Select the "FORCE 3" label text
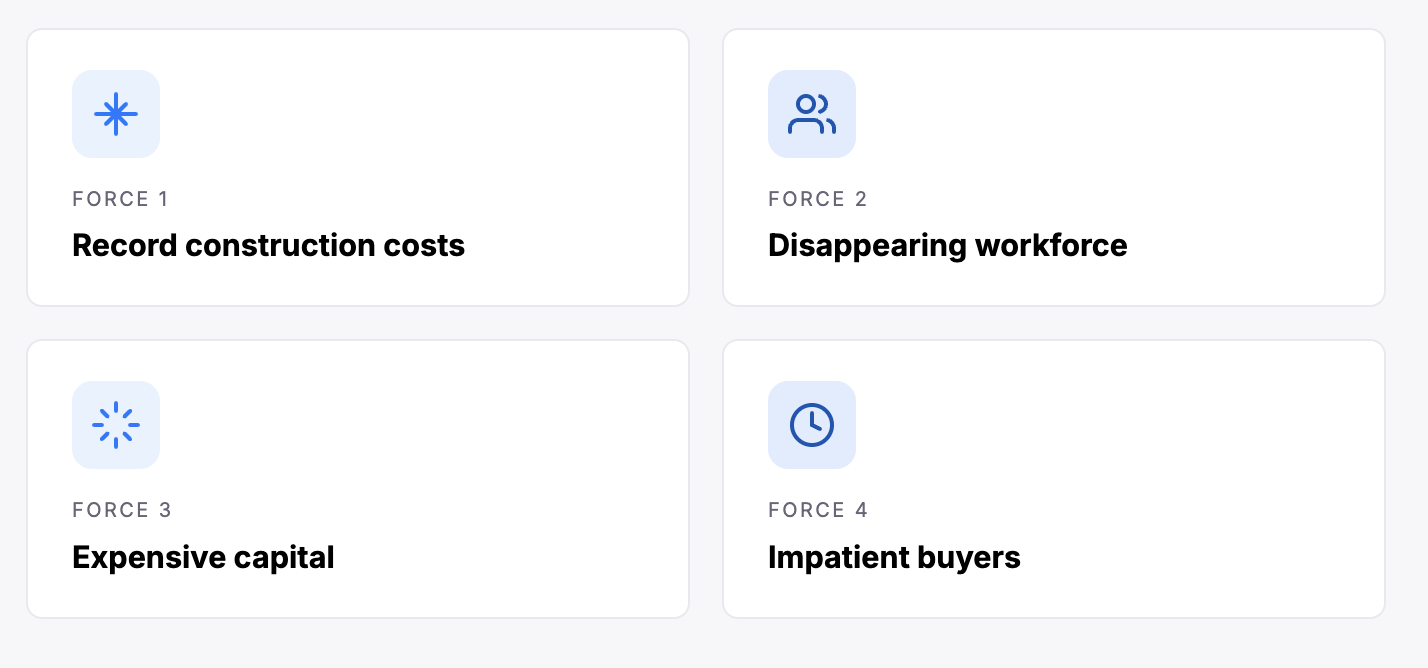The height and width of the screenshot is (668, 1428). (x=122, y=510)
